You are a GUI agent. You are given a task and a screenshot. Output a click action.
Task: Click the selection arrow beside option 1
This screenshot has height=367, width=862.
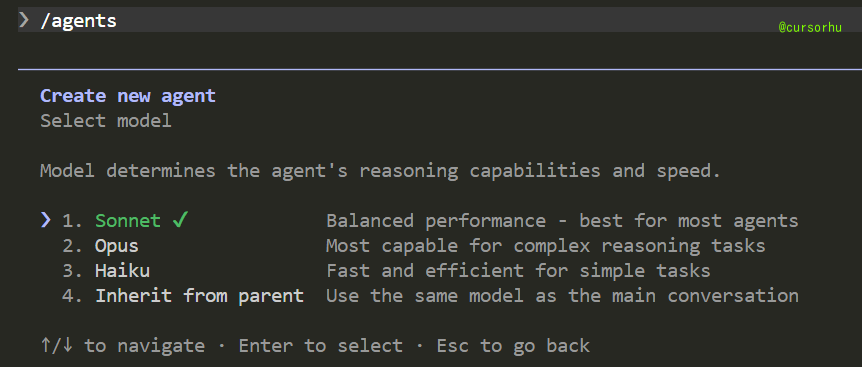pyautogui.click(x=46, y=221)
